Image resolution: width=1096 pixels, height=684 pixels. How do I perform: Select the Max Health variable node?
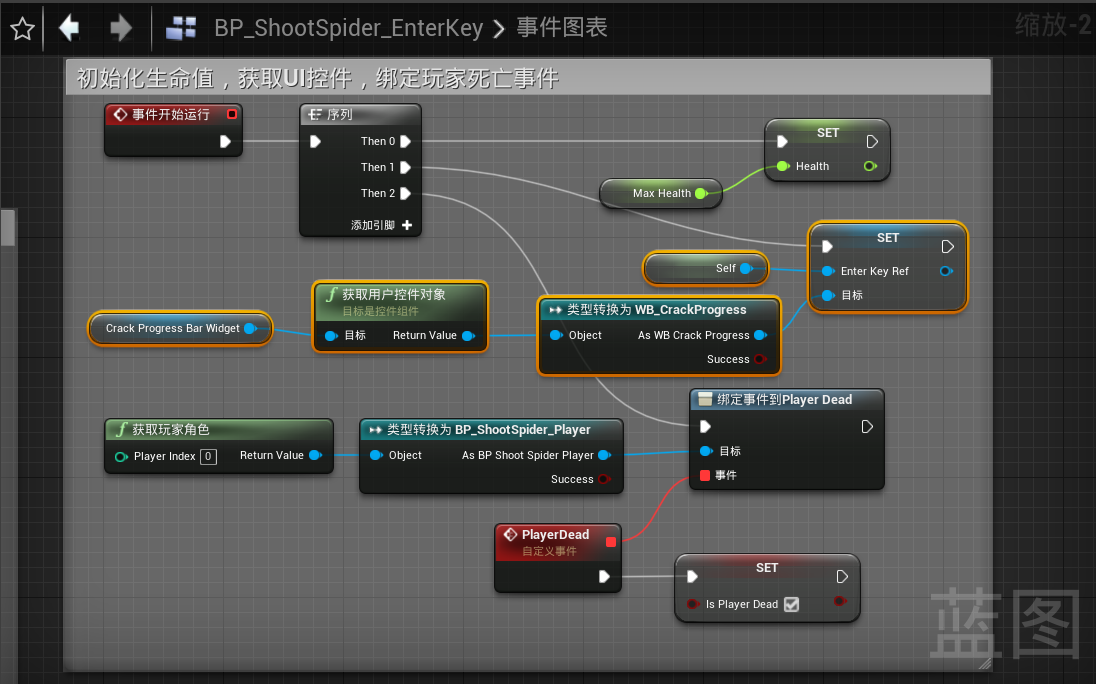point(660,194)
